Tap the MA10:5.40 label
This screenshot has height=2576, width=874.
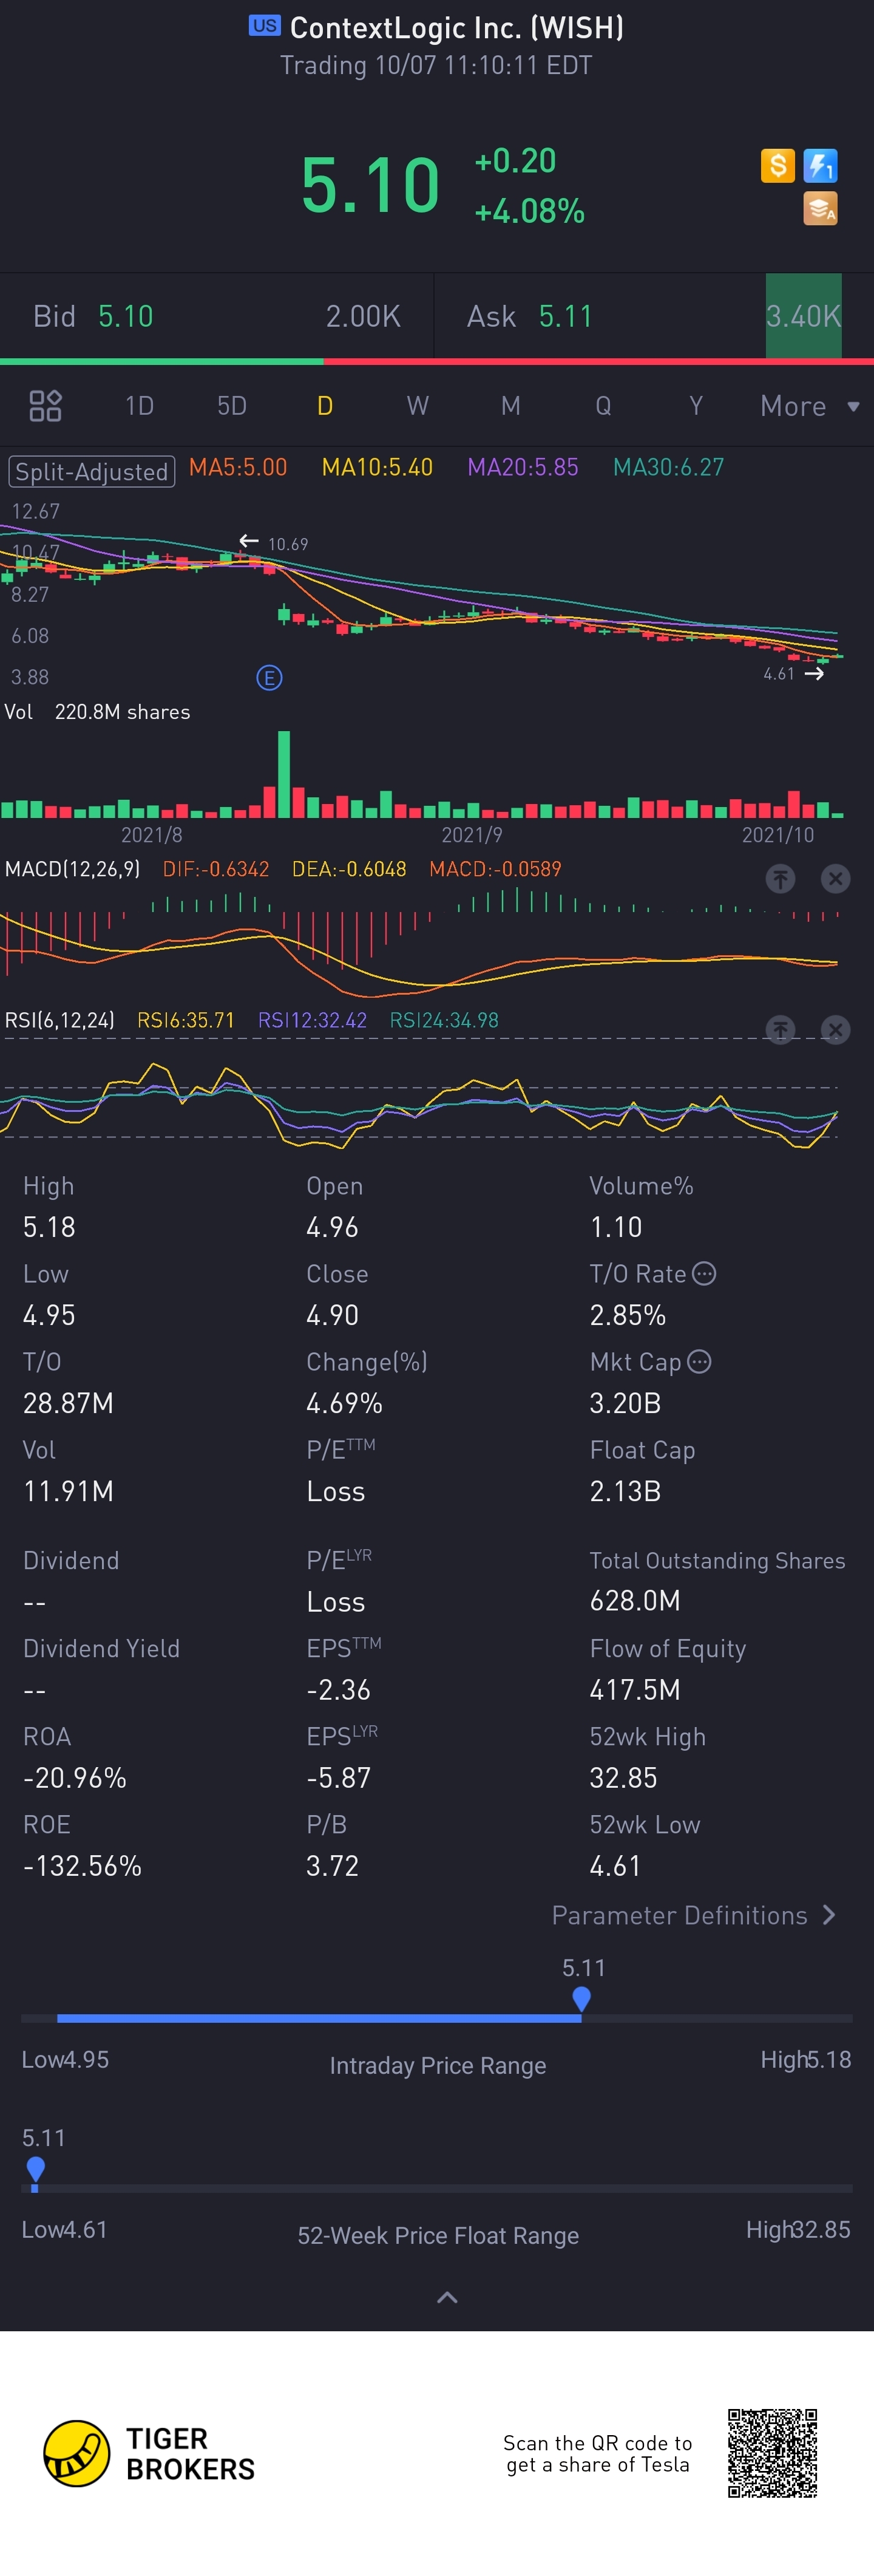coord(377,467)
